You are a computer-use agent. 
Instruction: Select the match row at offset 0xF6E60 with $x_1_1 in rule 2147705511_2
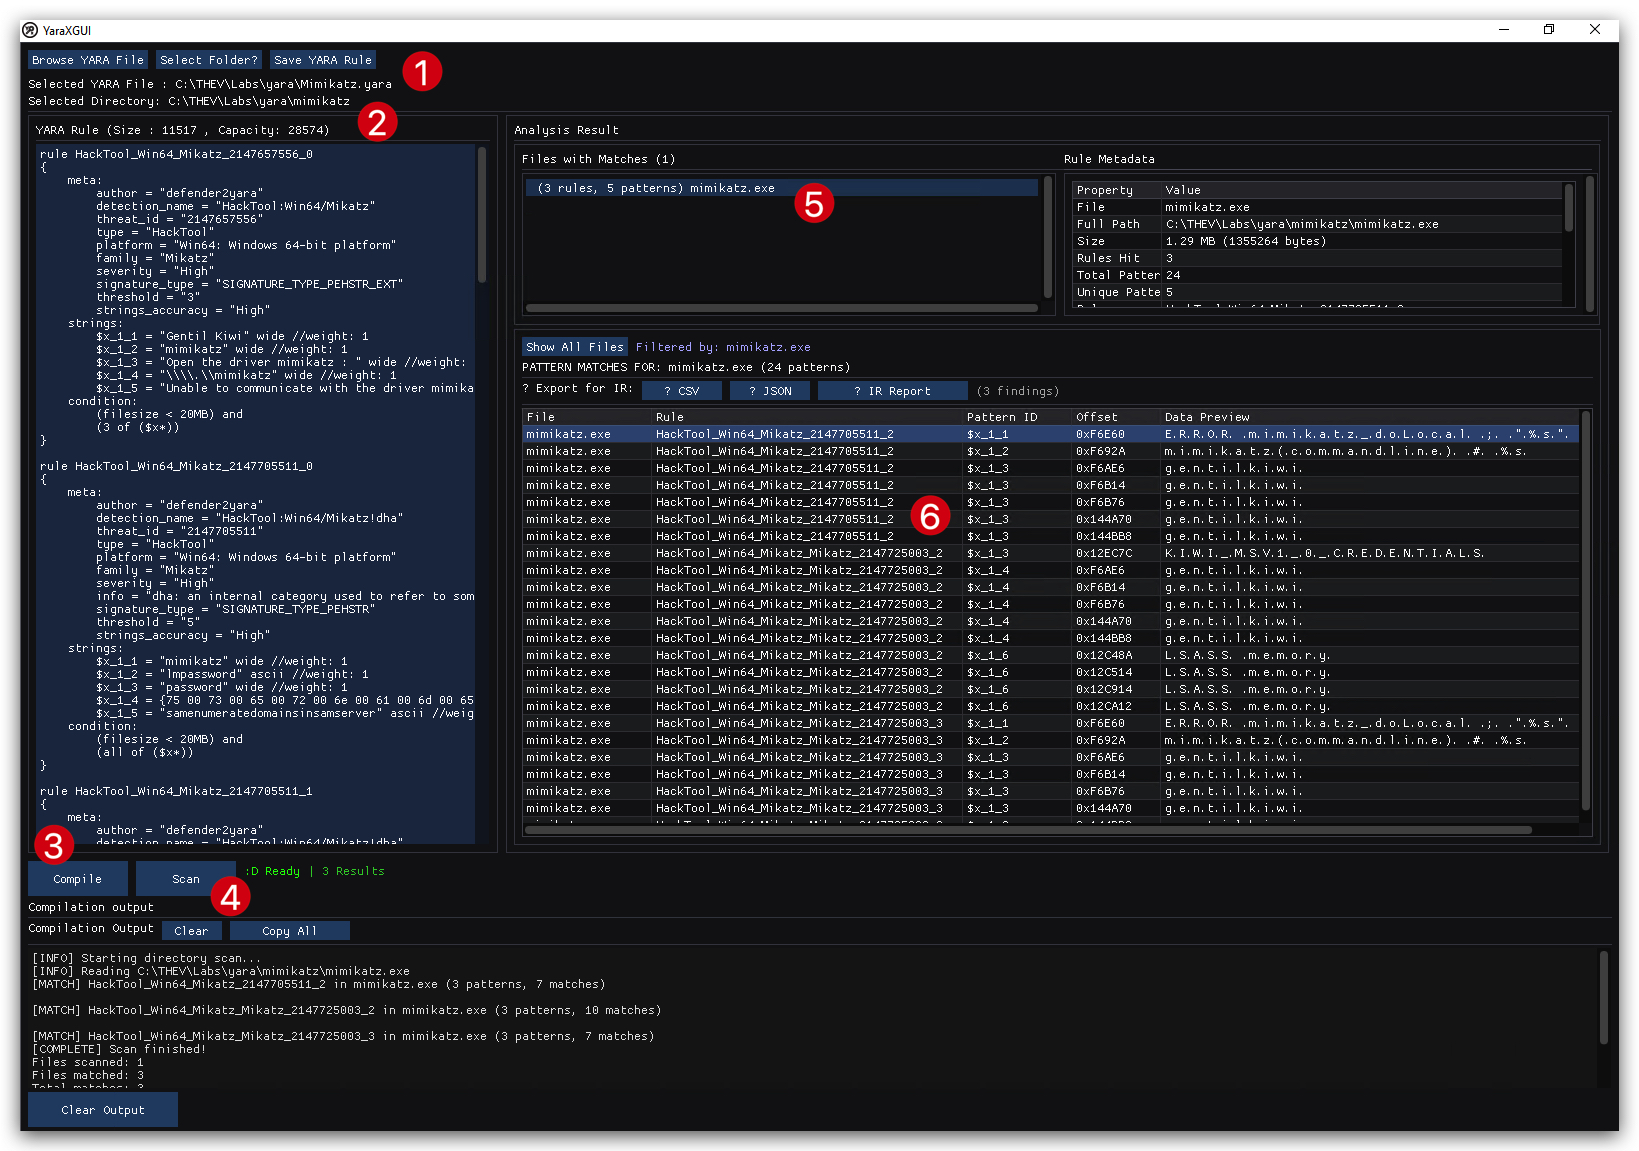click(x=1050, y=434)
